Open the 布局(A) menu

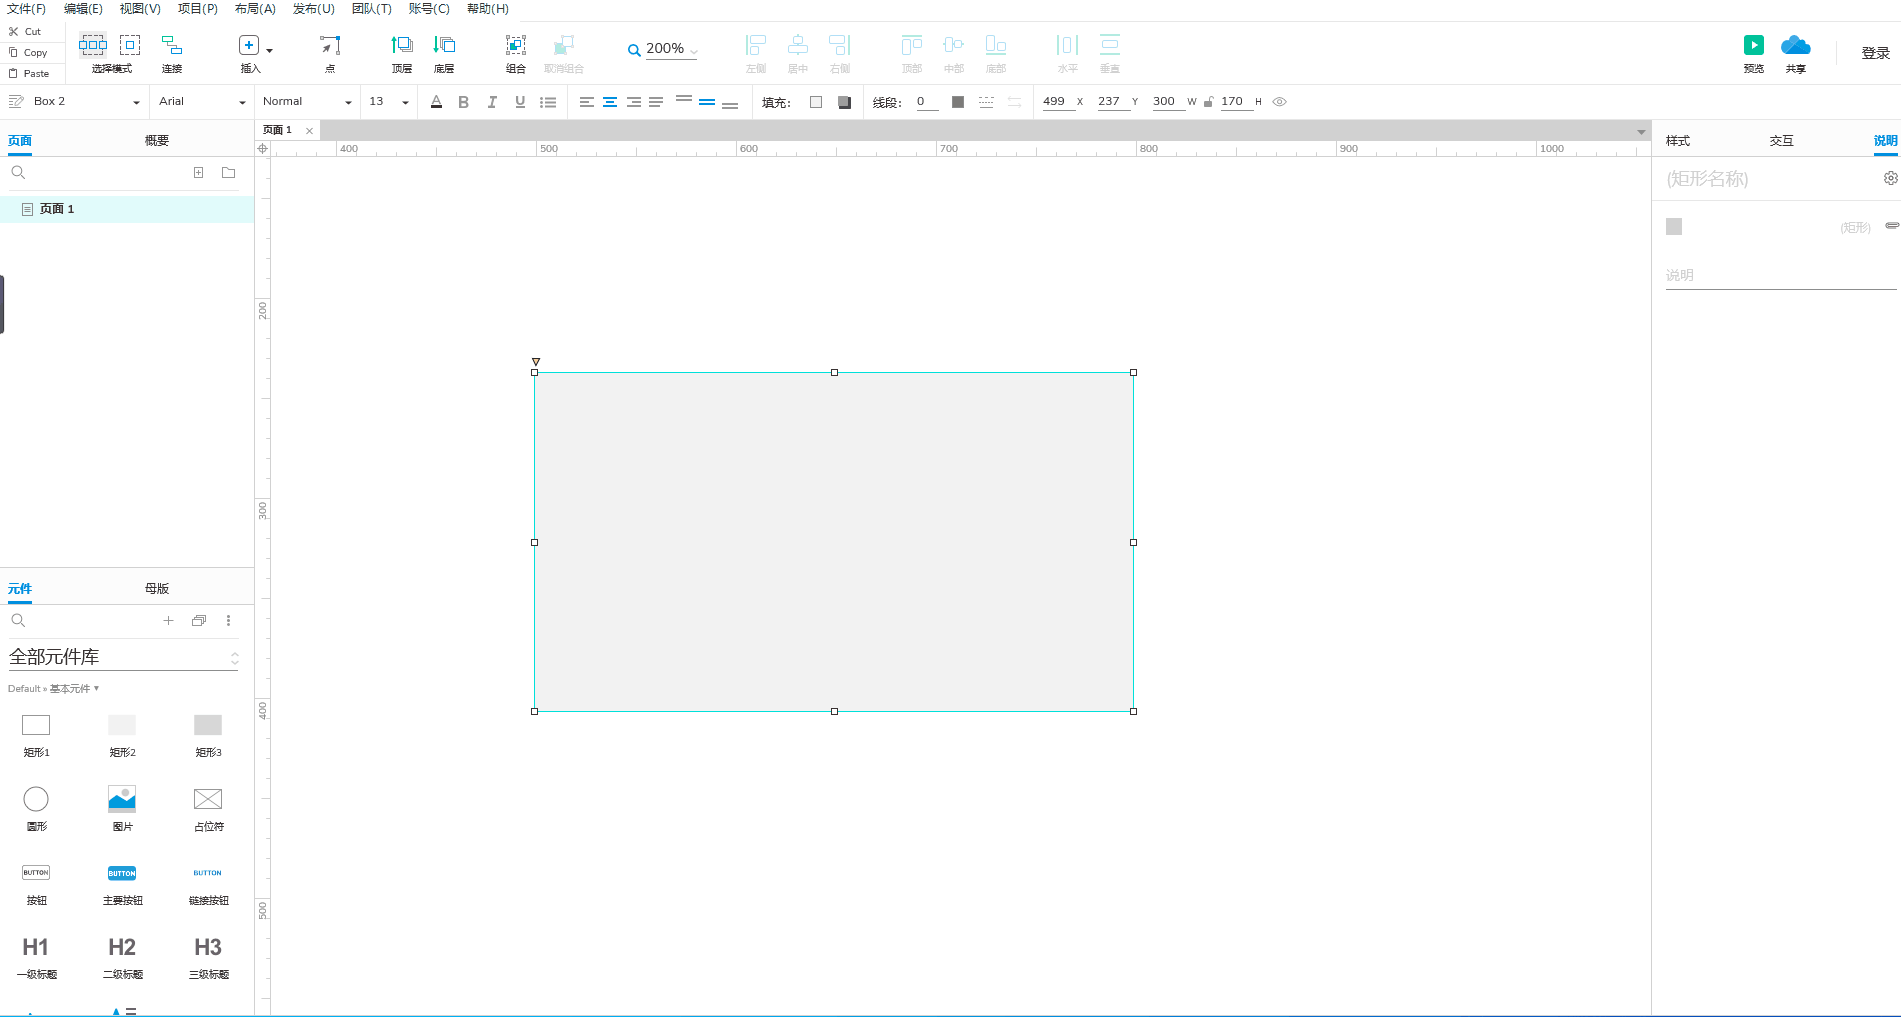click(x=255, y=9)
